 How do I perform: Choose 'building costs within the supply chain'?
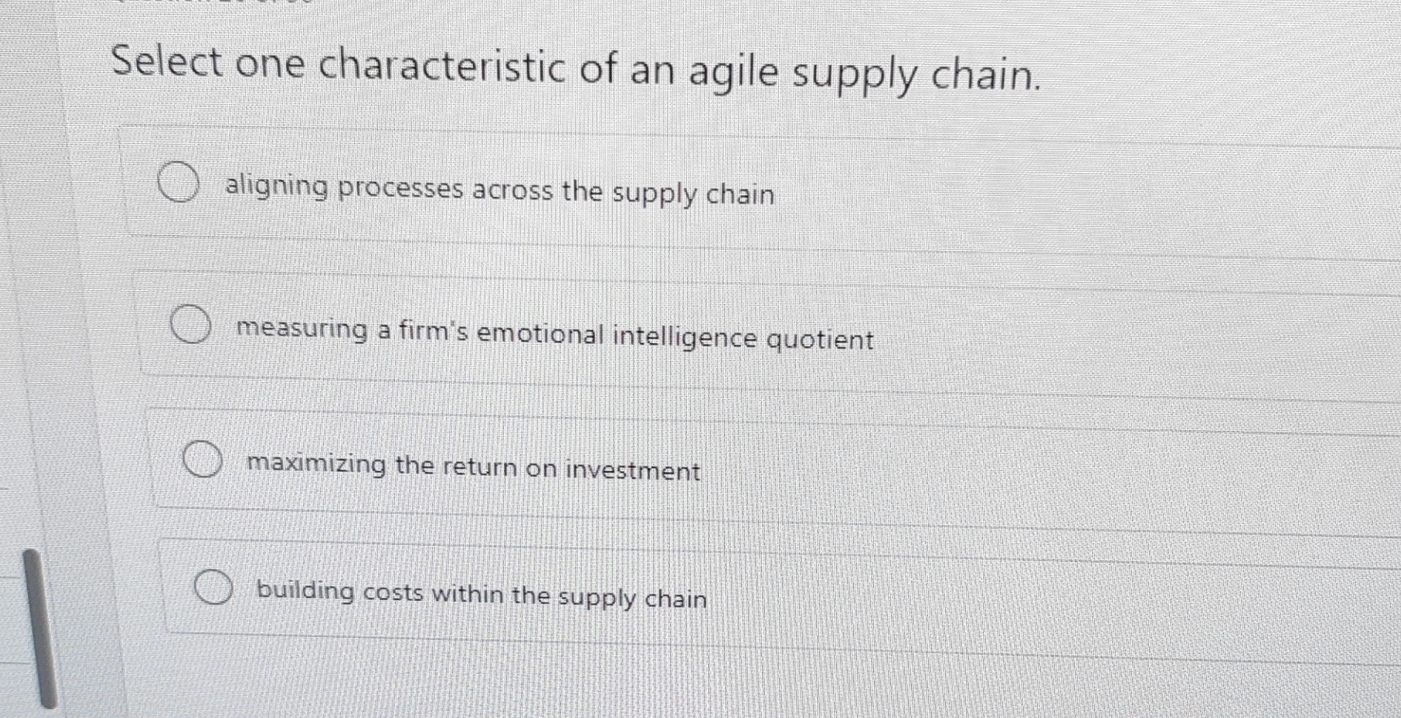[x=481, y=596]
